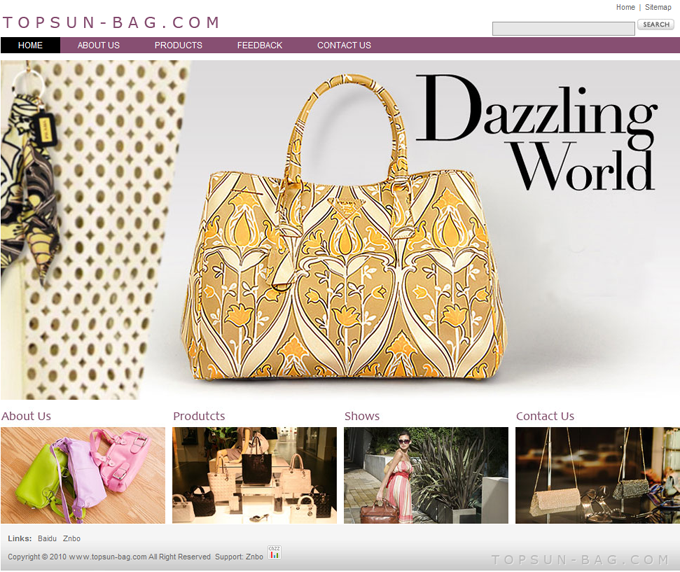The image size is (680, 572).
Task: Click the Znbo link beside Baidu
Action: (72, 539)
